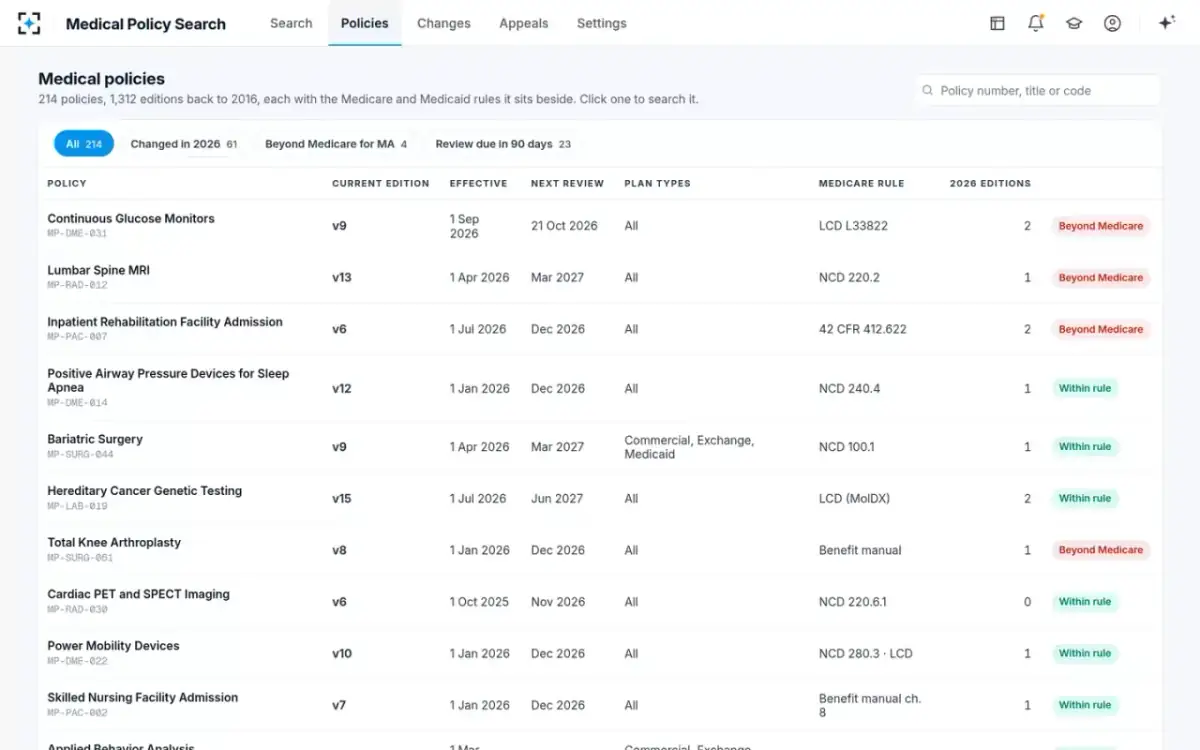Open the sparkle AI assistant icon
Viewport: 1200px width, 750px height.
[x=1166, y=23]
